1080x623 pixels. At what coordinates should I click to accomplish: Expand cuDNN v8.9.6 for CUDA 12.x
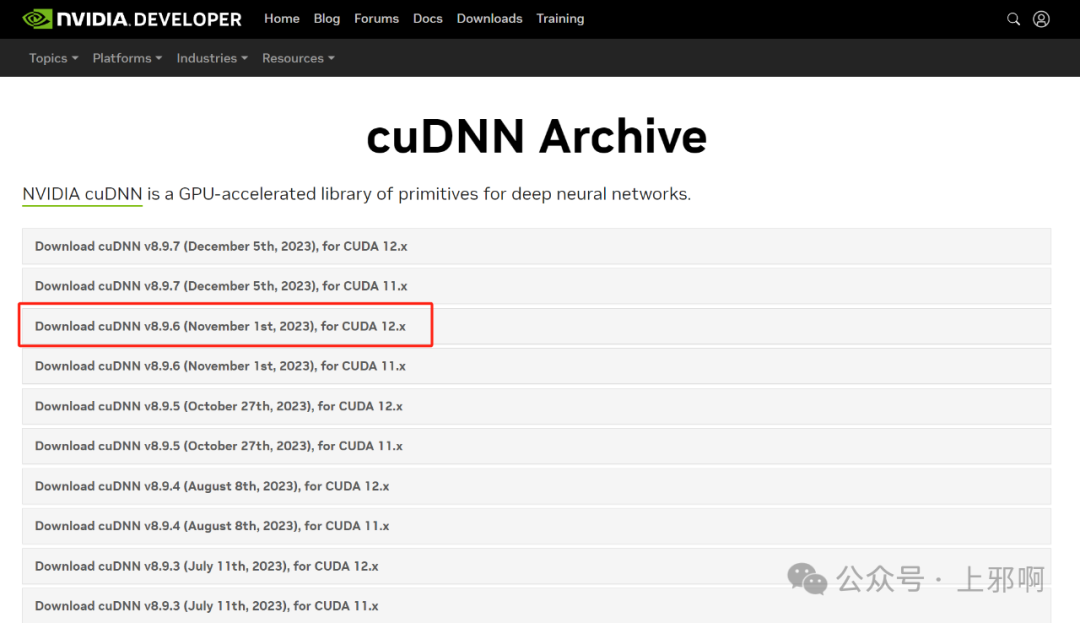pos(536,326)
